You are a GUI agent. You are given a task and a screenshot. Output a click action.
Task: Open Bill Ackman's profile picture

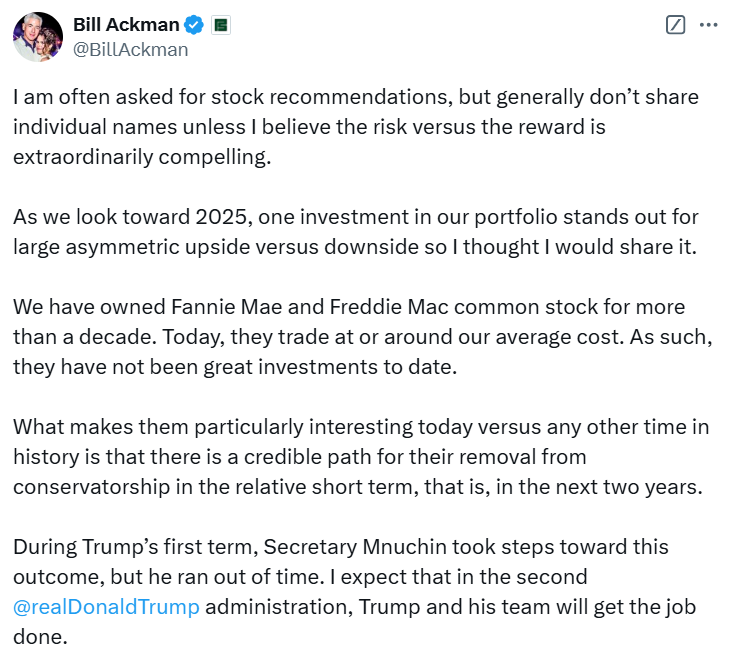tap(38, 37)
